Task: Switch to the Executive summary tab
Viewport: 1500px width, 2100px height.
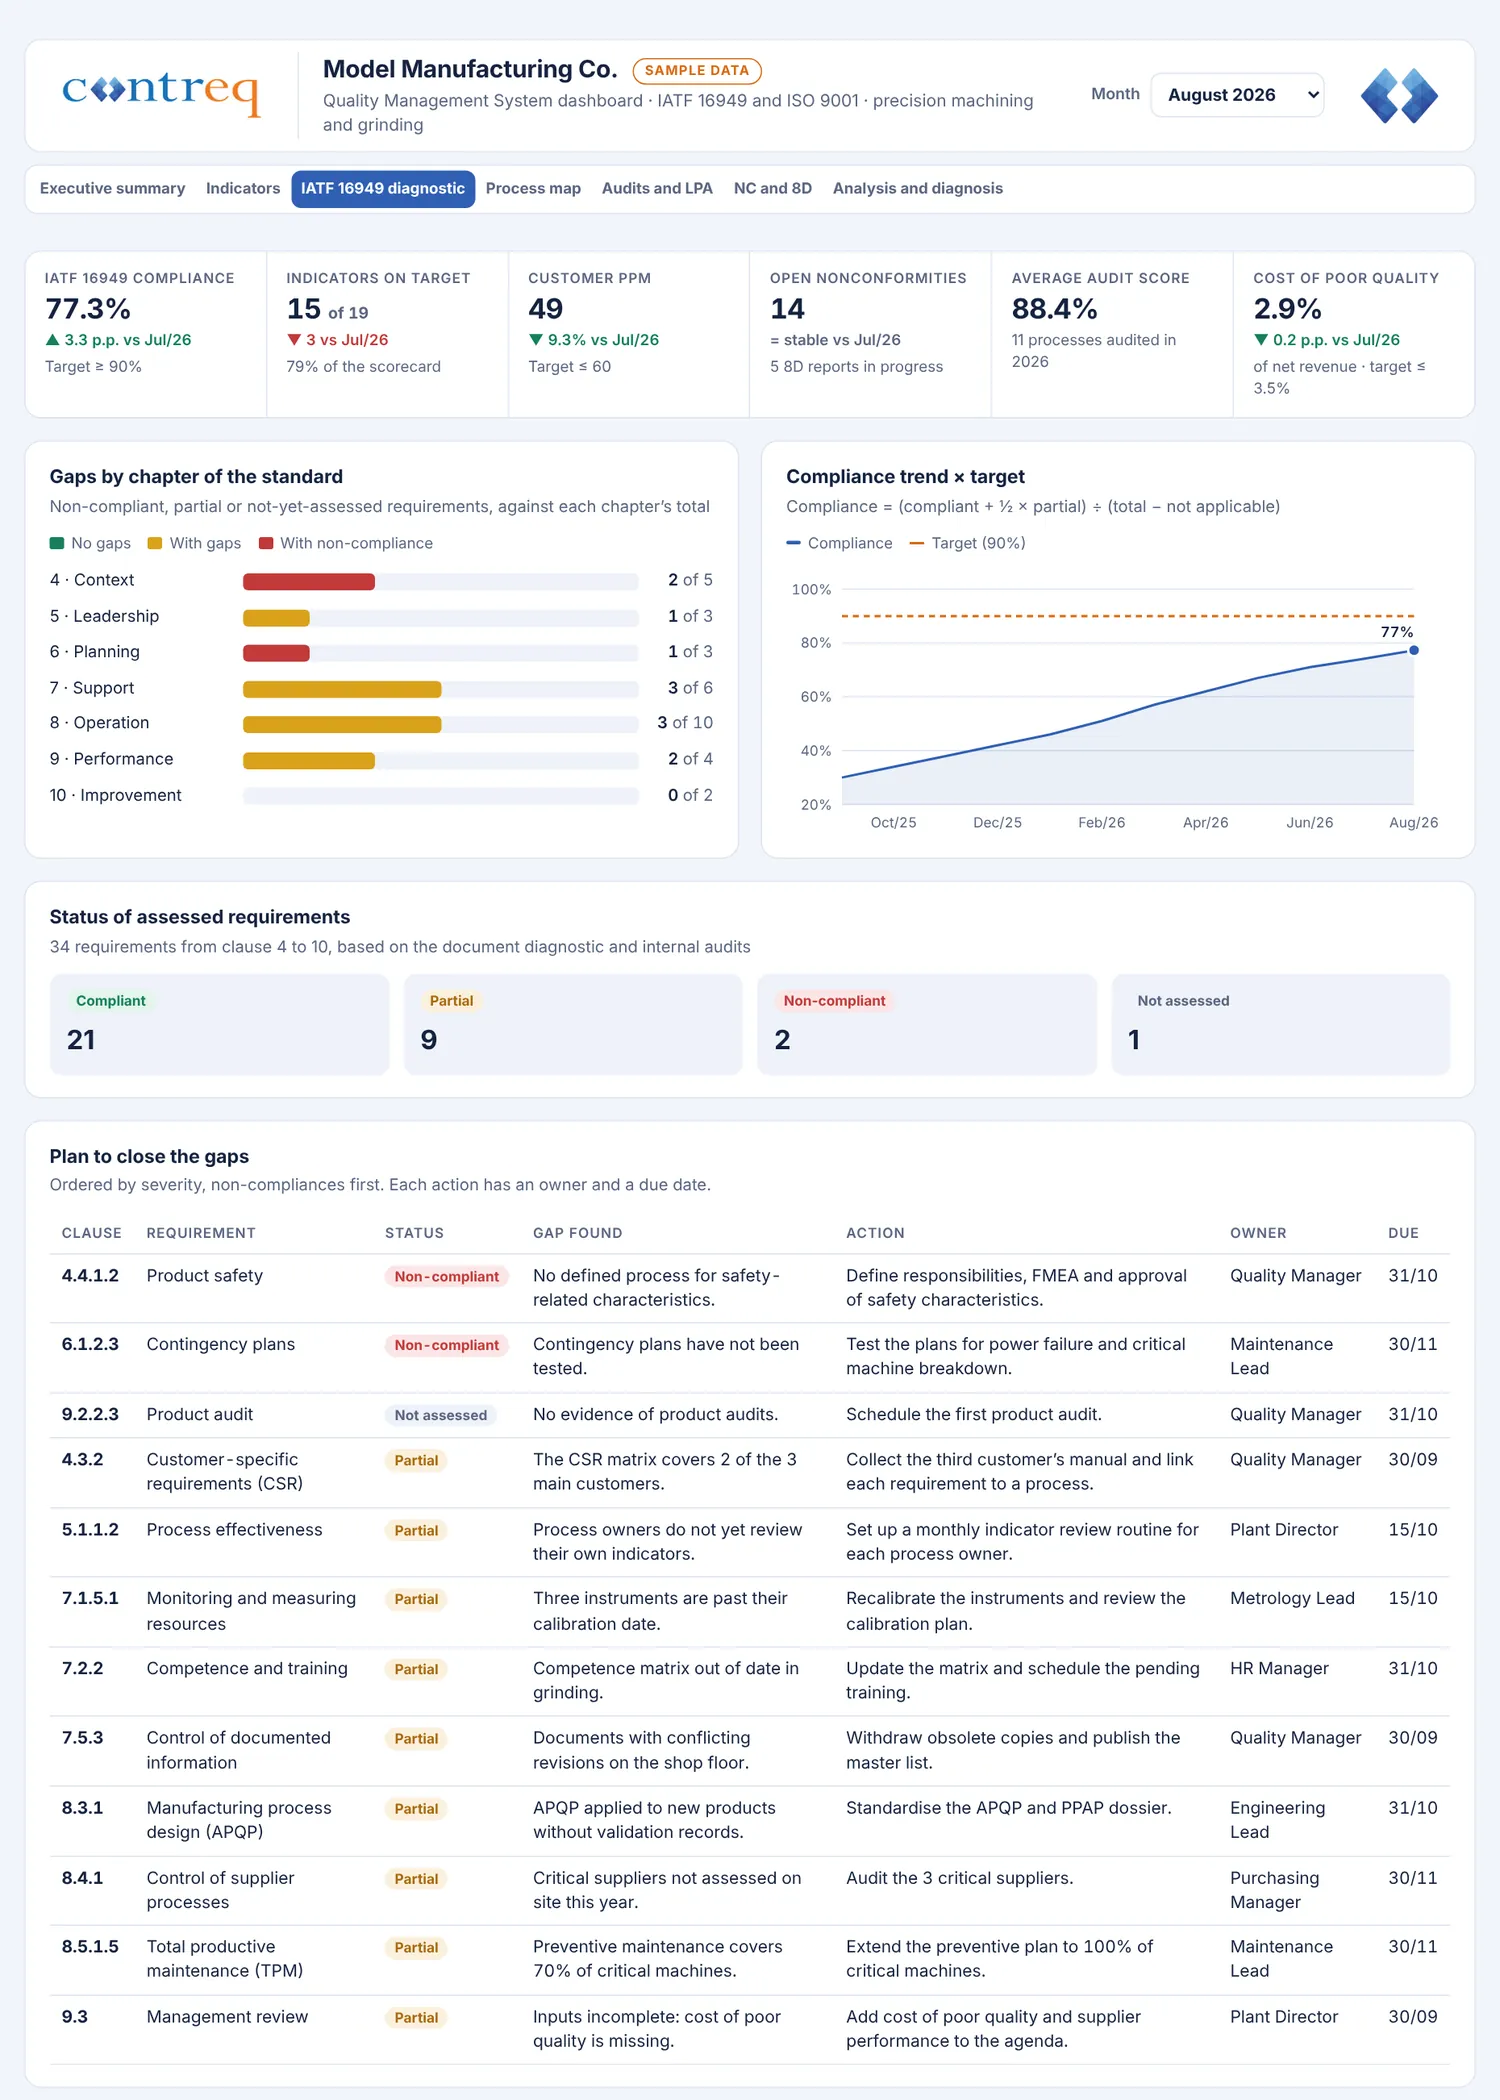Action: (x=112, y=189)
